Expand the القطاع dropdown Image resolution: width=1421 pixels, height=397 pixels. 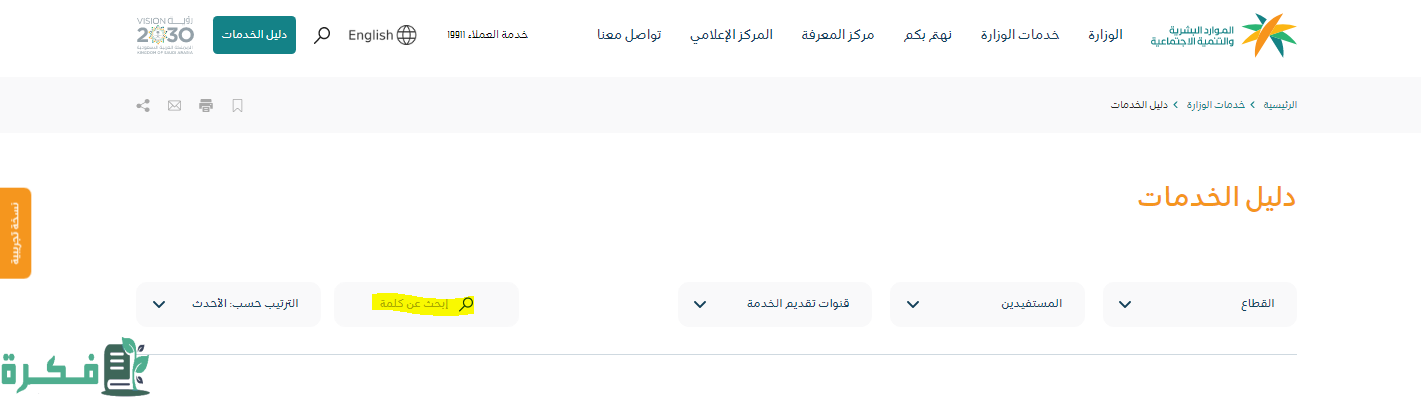[x=1200, y=304]
